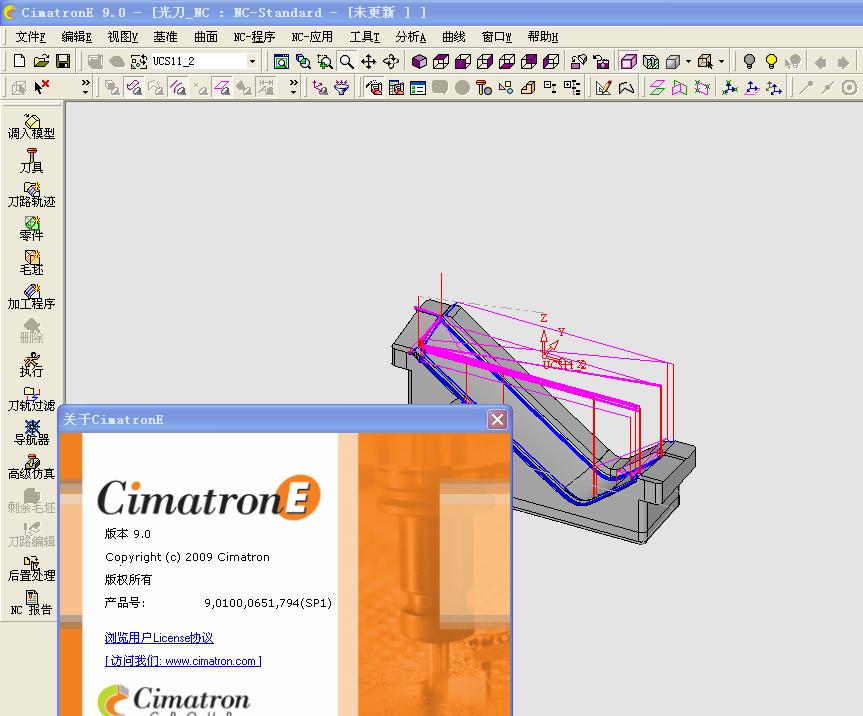Click the UCS manager icon beside UCS11_2
This screenshot has width=863, height=716.
(x=139, y=61)
